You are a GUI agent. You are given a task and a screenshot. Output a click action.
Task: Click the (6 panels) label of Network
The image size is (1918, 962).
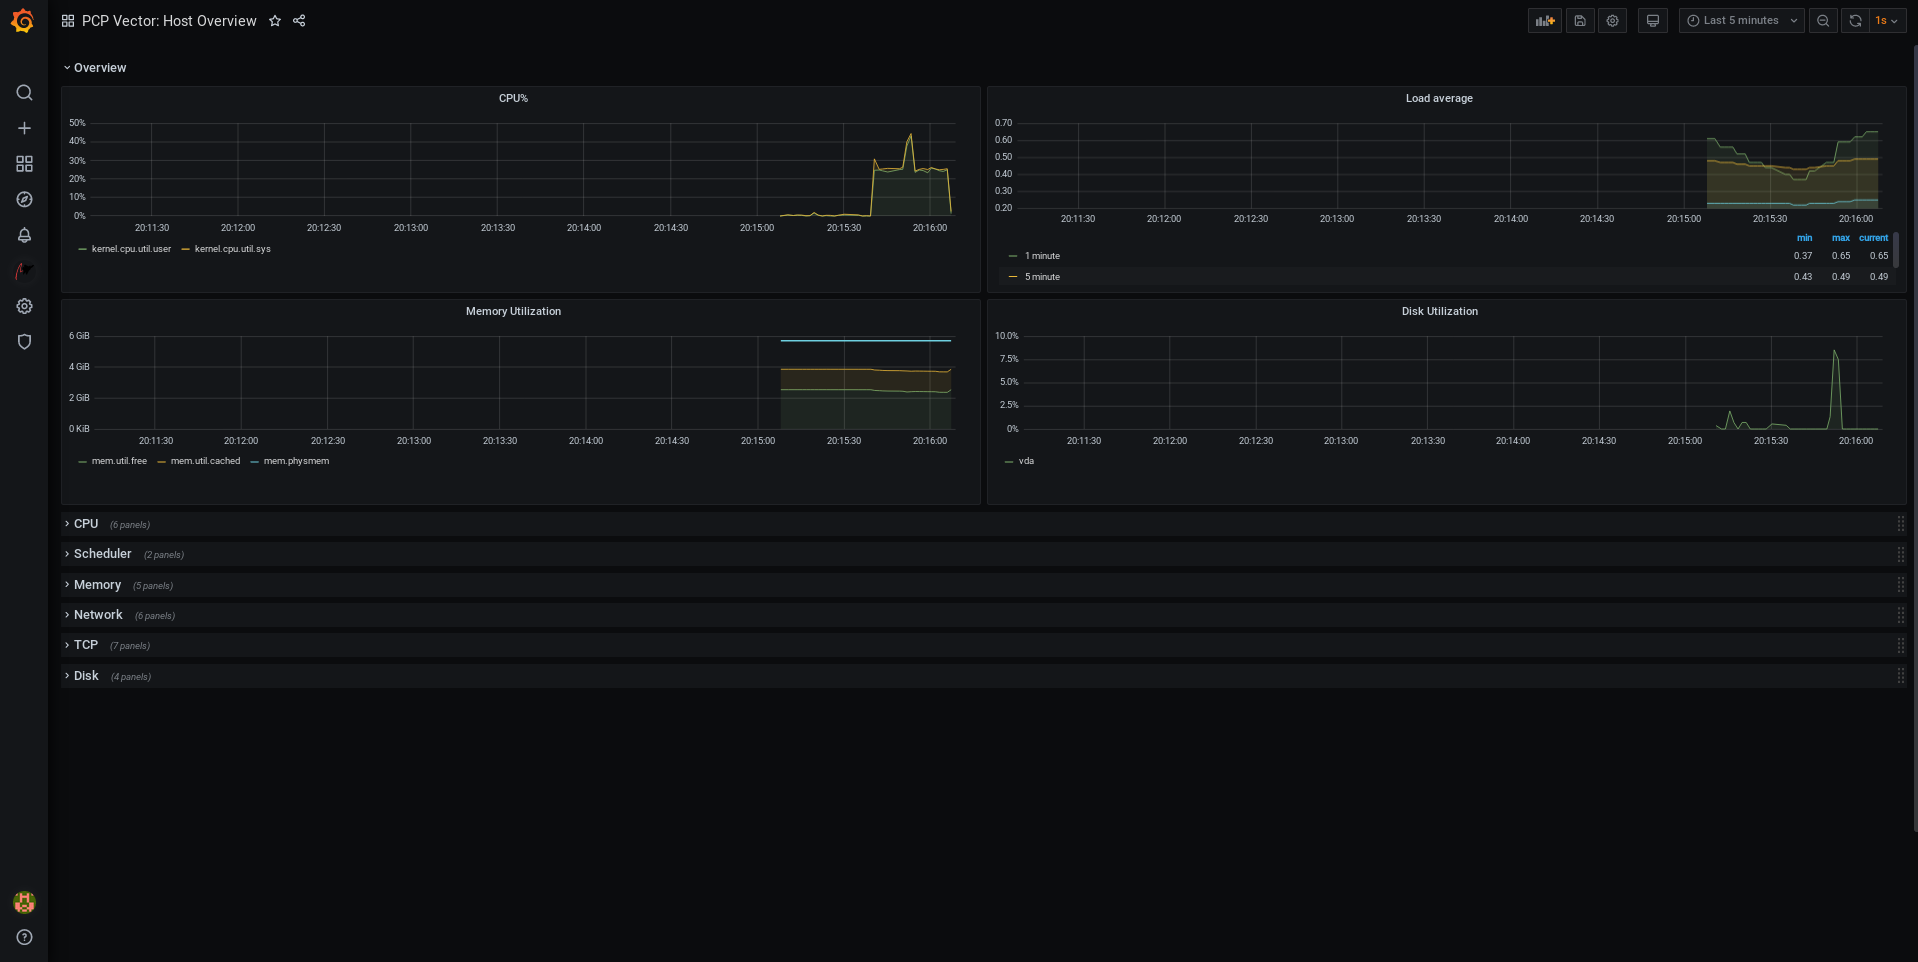[x=155, y=616]
